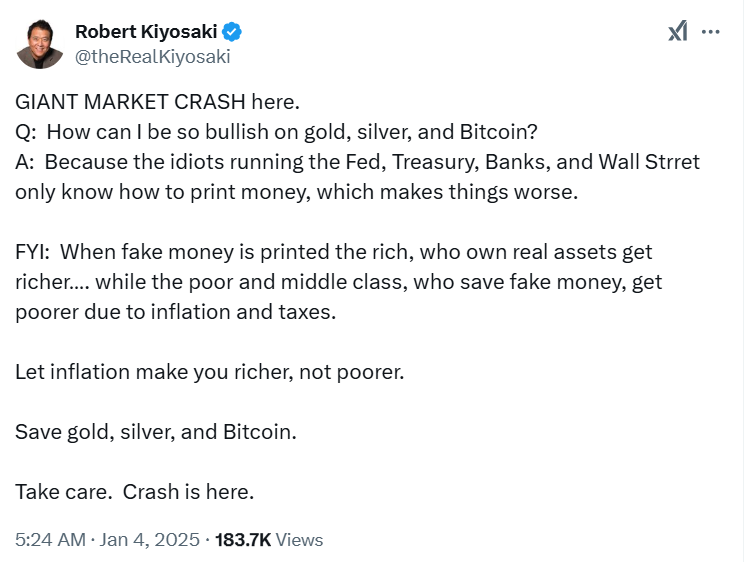Open the @theRealKiyosaki handle link

(x=153, y=57)
